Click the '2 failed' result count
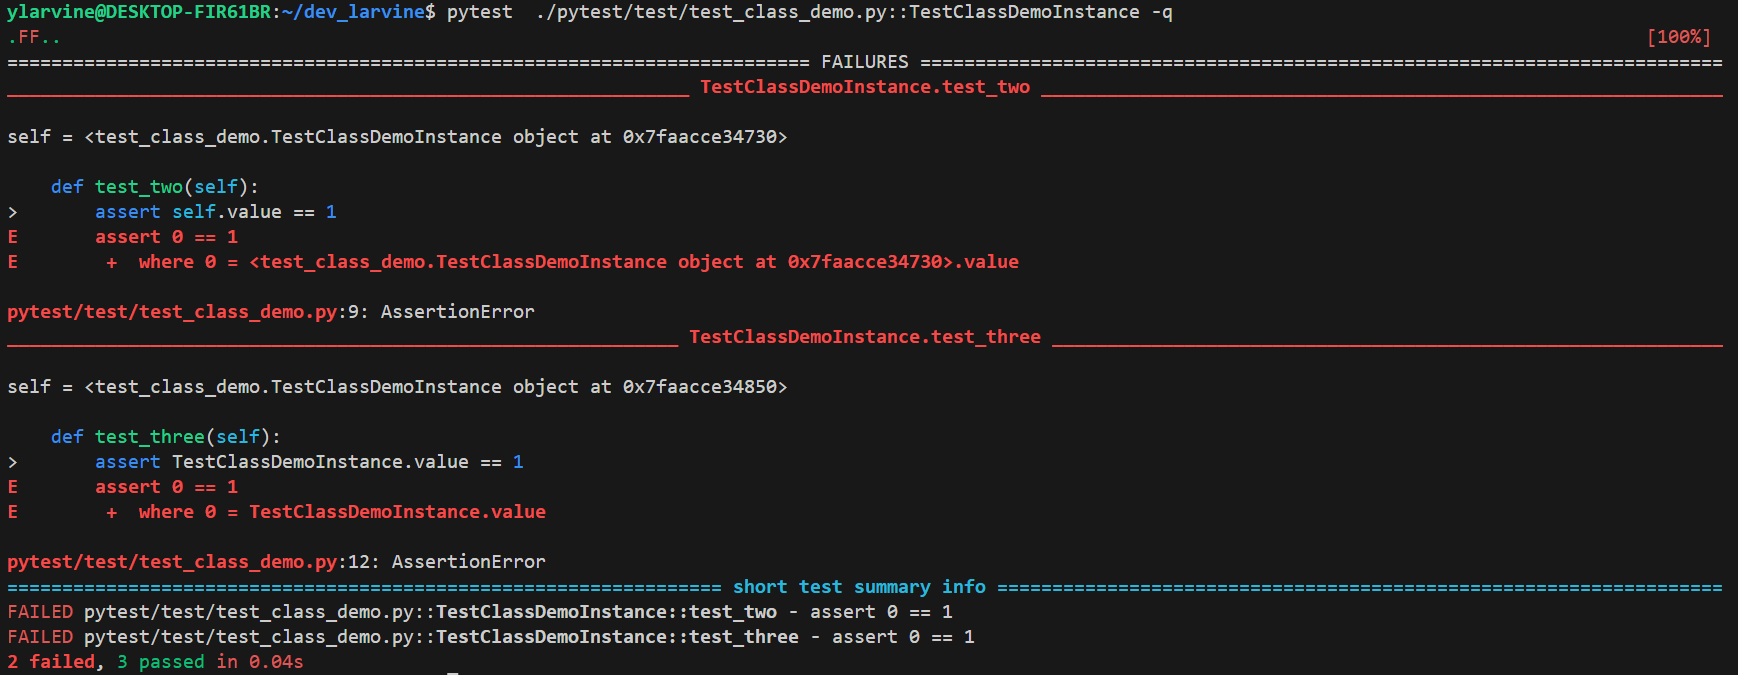 click(51, 662)
